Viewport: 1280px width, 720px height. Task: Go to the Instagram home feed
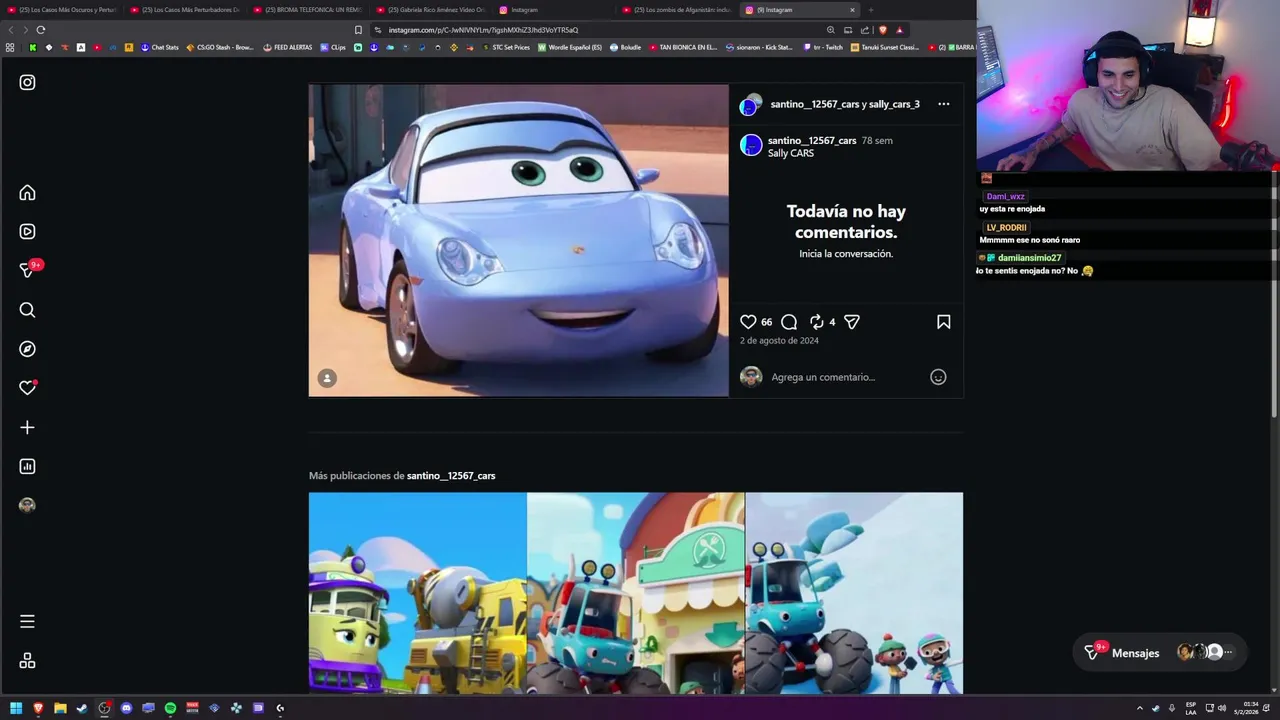(27, 192)
